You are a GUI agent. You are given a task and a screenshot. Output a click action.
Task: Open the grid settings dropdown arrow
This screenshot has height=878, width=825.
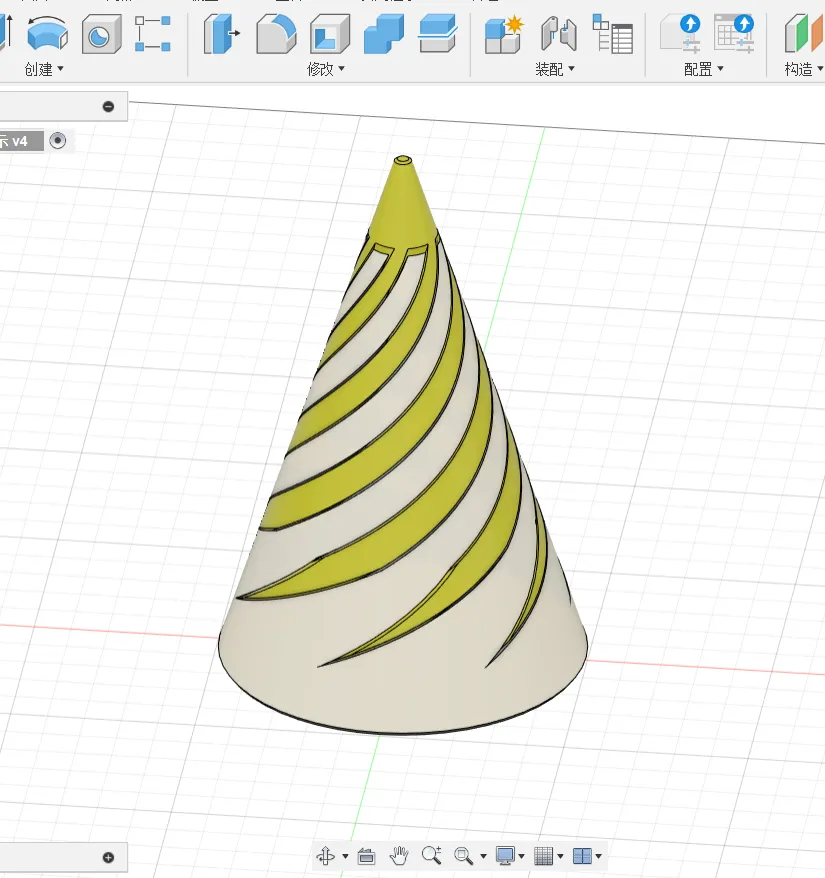click(558, 856)
